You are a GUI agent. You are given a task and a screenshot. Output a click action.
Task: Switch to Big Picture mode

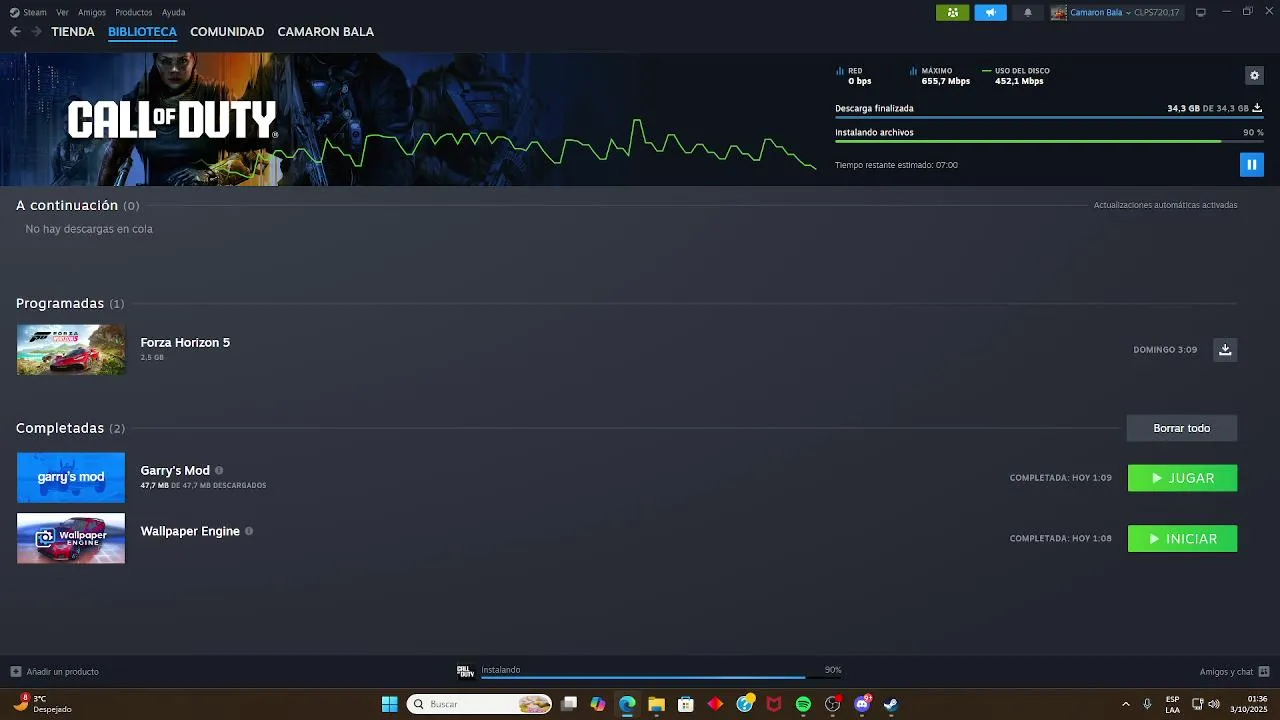[x=1200, y=12]
